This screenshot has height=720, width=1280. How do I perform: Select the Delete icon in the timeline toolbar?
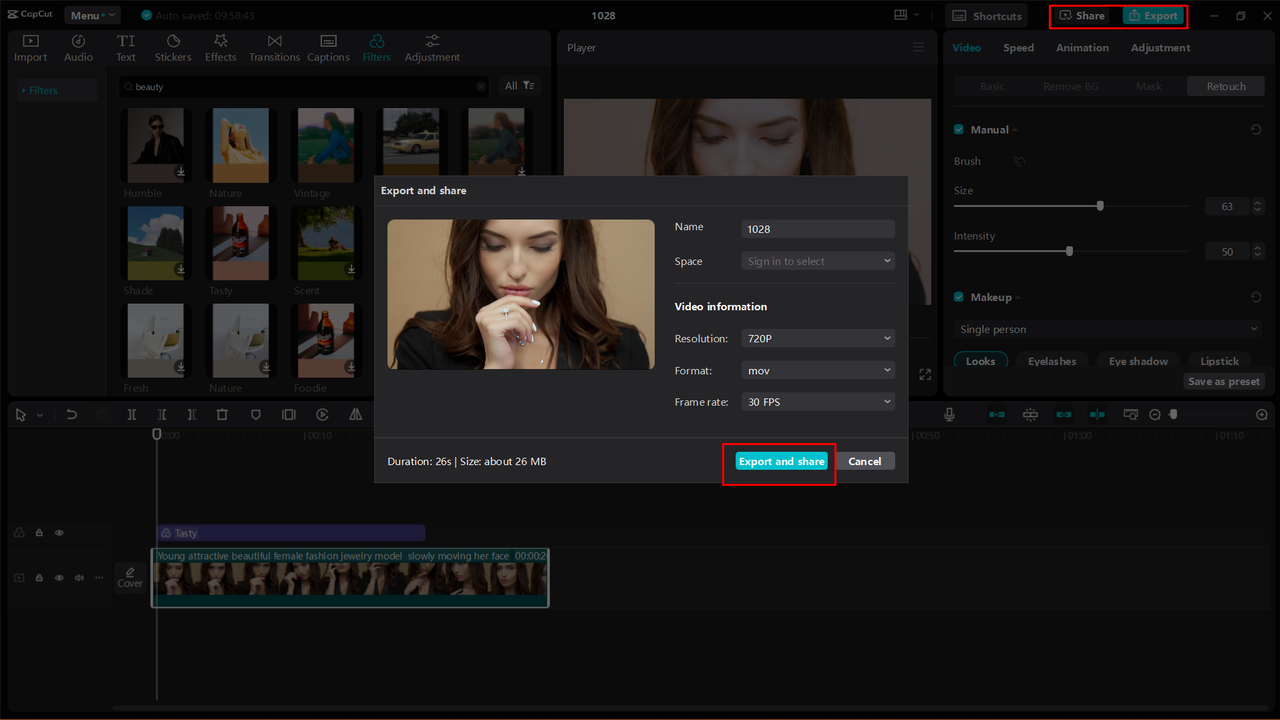[222, 414]
